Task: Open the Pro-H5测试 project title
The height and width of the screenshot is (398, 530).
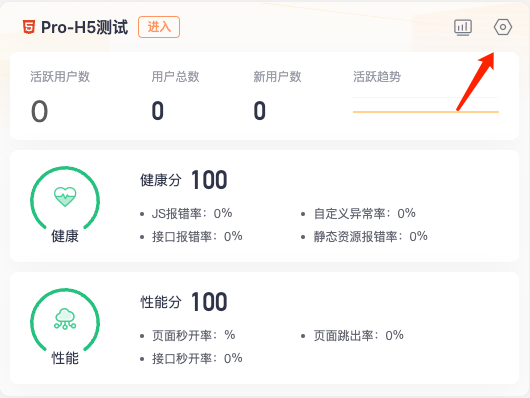Action: [x=85, y=27]
